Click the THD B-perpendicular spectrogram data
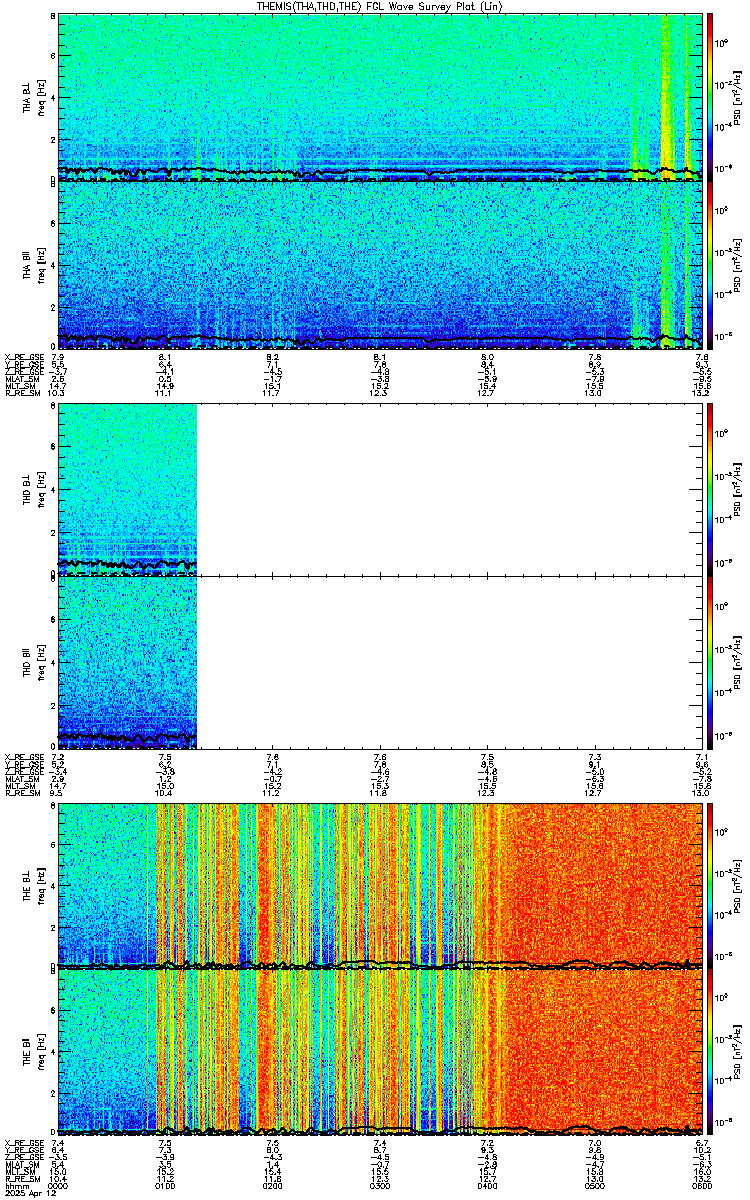This screenshot has width=750, height=1200. [x=127, y=488]
